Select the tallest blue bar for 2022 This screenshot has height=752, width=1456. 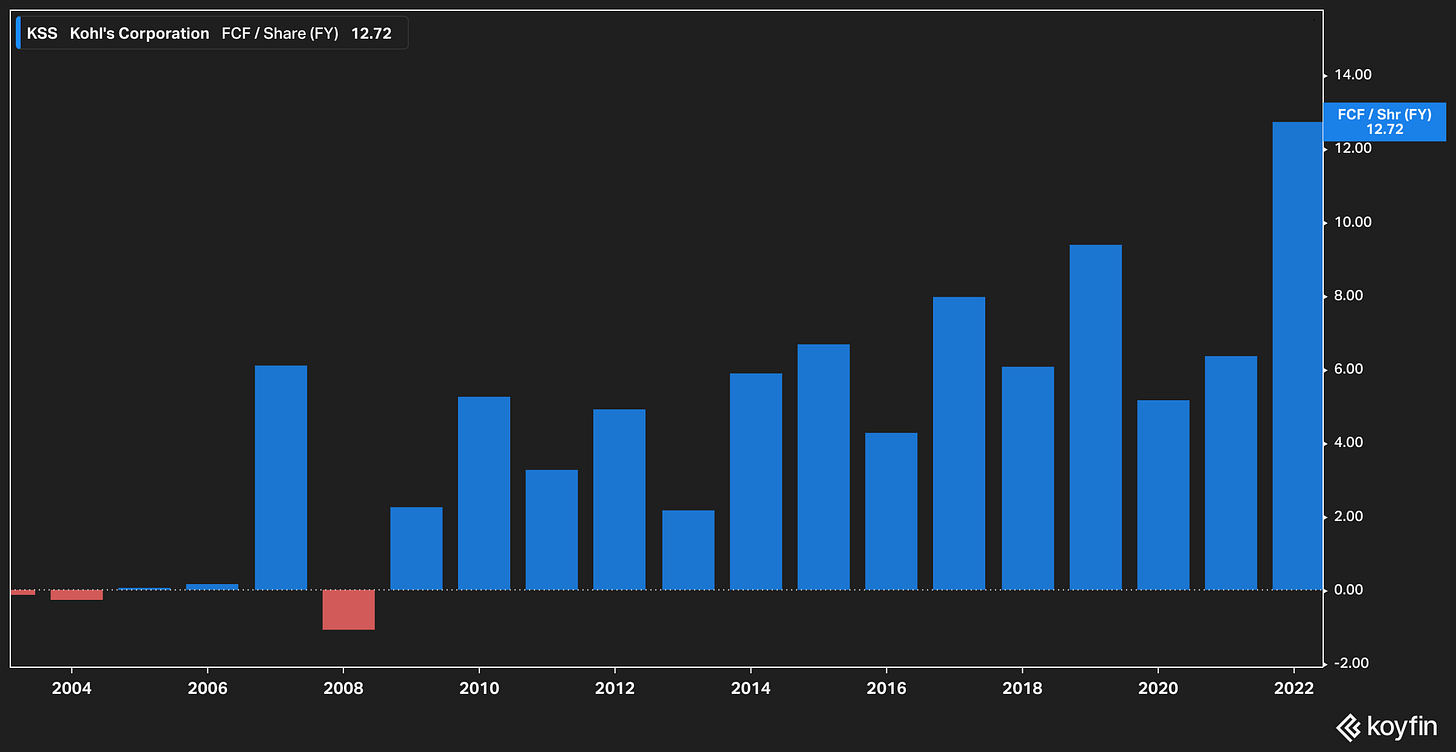coord(1297,356)
